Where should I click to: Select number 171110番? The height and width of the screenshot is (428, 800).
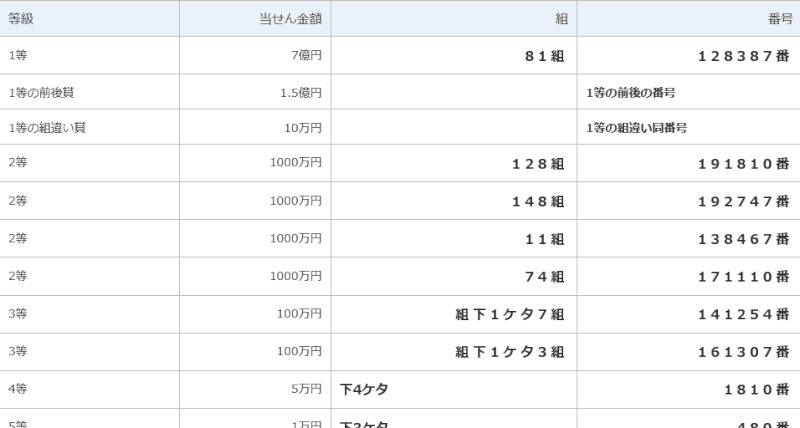tap(744, 276)
